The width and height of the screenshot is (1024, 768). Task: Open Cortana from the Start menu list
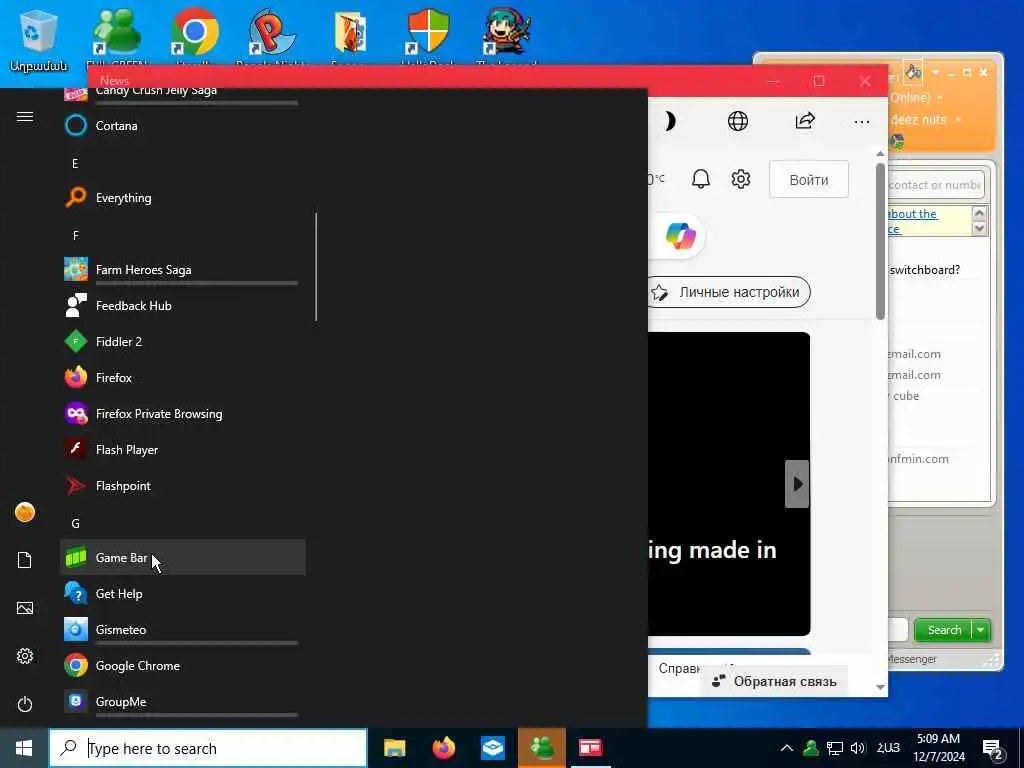182,125
